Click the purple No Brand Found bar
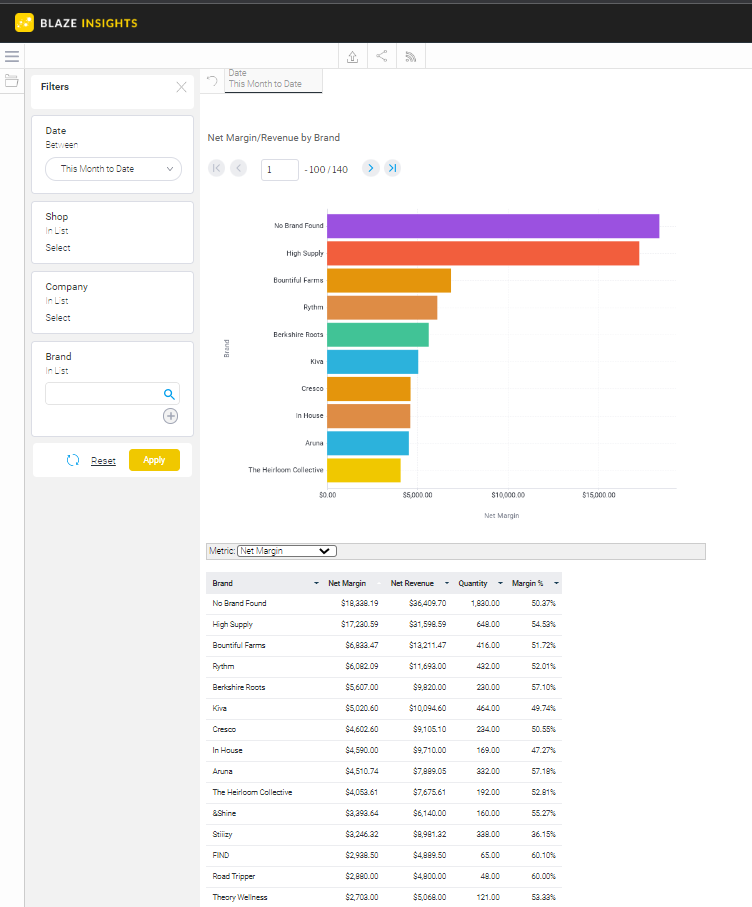Image resolution: width=752 pixels, height=907 pixels. tap(492, 226)
